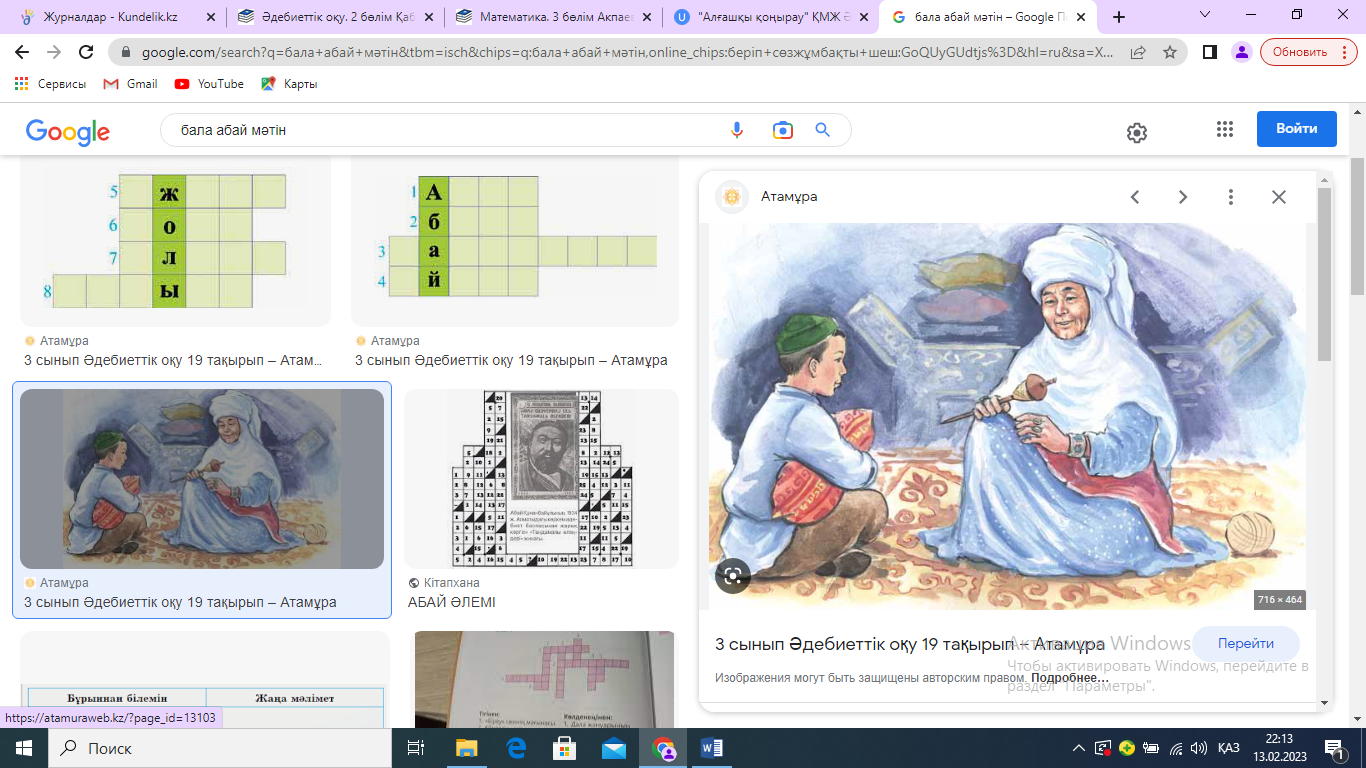Click the Перейти button
This screenshot has height=768, width=1366.
pyautogui.click(x=1246, y=644)
